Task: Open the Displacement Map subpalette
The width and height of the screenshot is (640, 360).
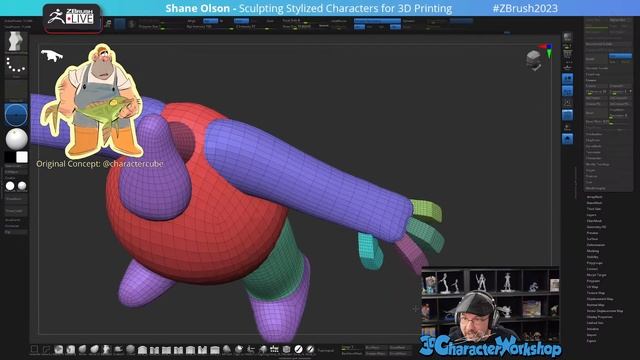Action: (600, 299)
